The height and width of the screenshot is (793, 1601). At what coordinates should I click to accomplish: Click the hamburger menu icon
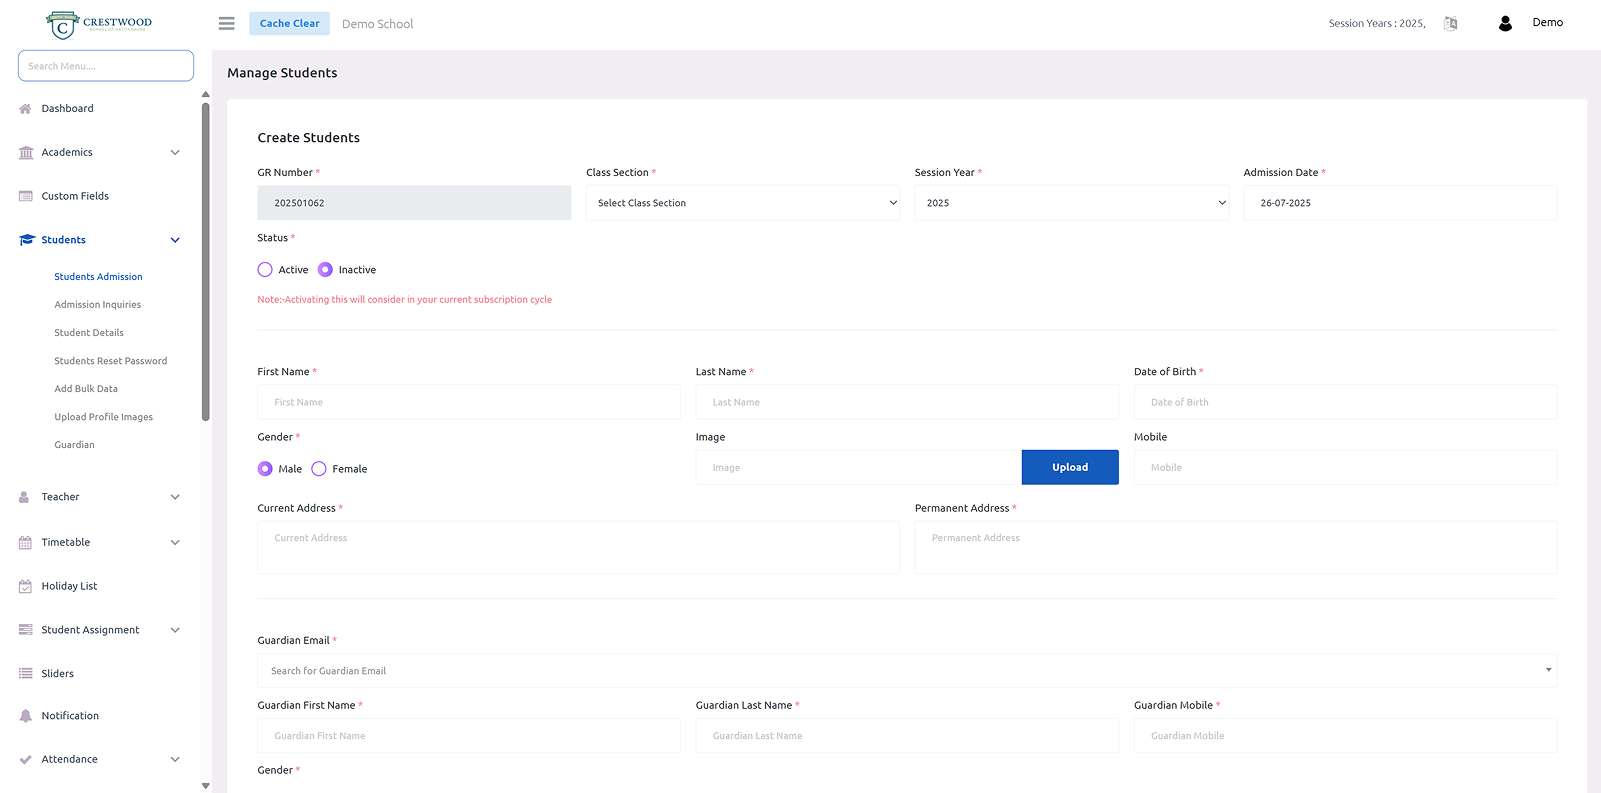[x=227, y=23]
